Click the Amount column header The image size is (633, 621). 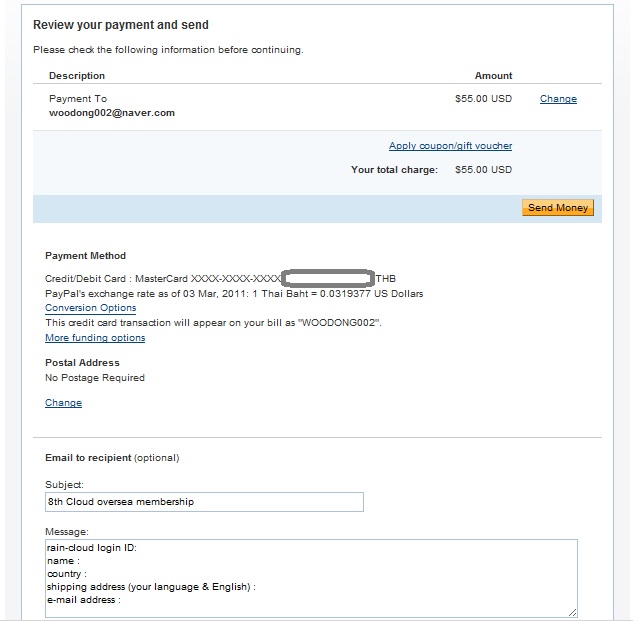click(493, 76)
